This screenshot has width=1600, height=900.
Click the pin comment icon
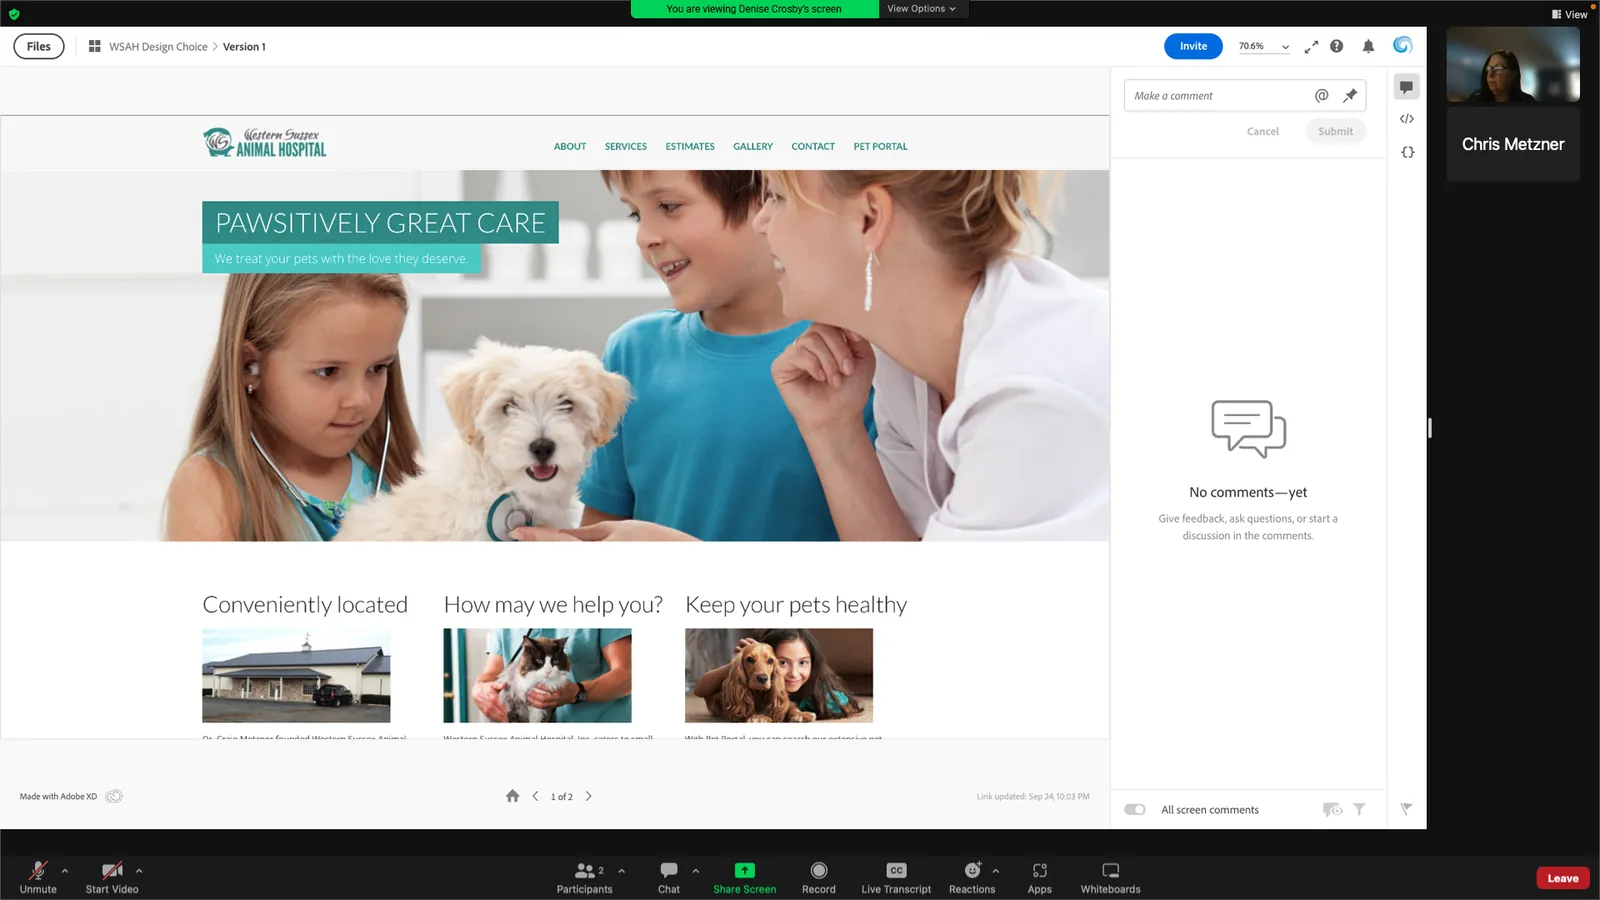[1350, 96]
